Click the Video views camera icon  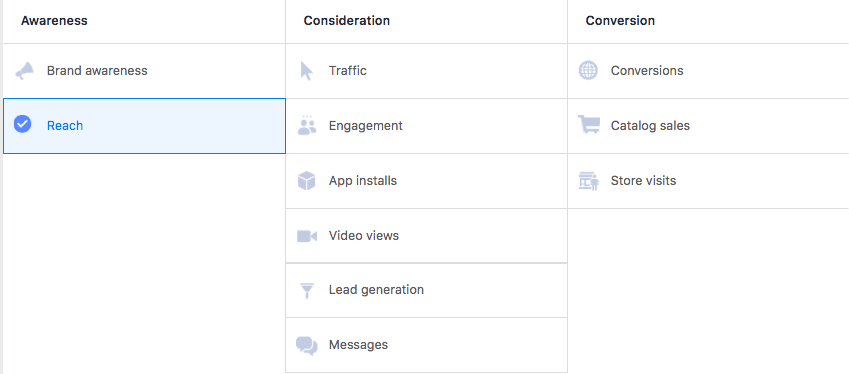306,236
